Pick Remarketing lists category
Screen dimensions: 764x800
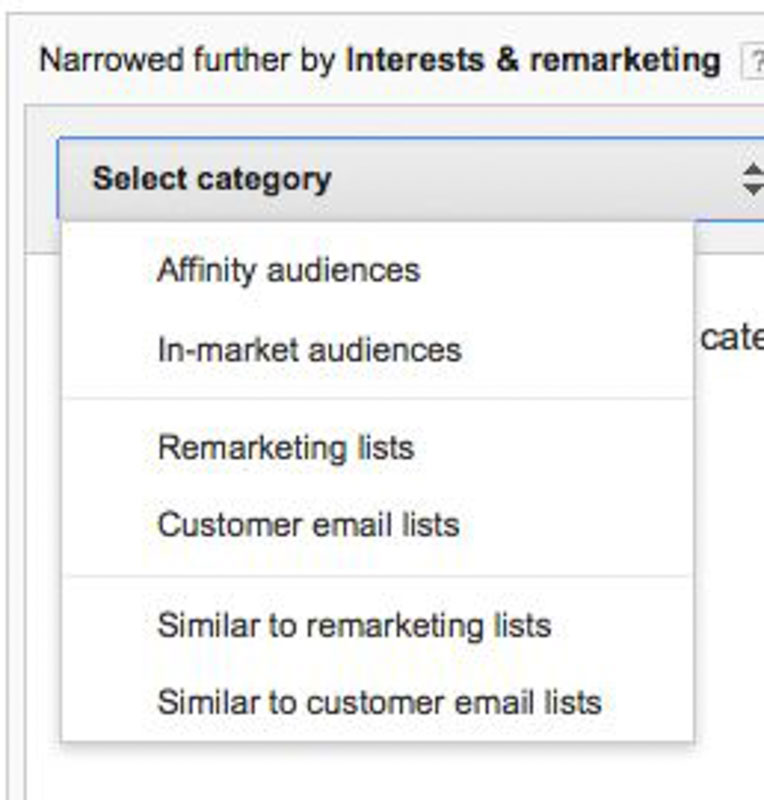point(285,447)
